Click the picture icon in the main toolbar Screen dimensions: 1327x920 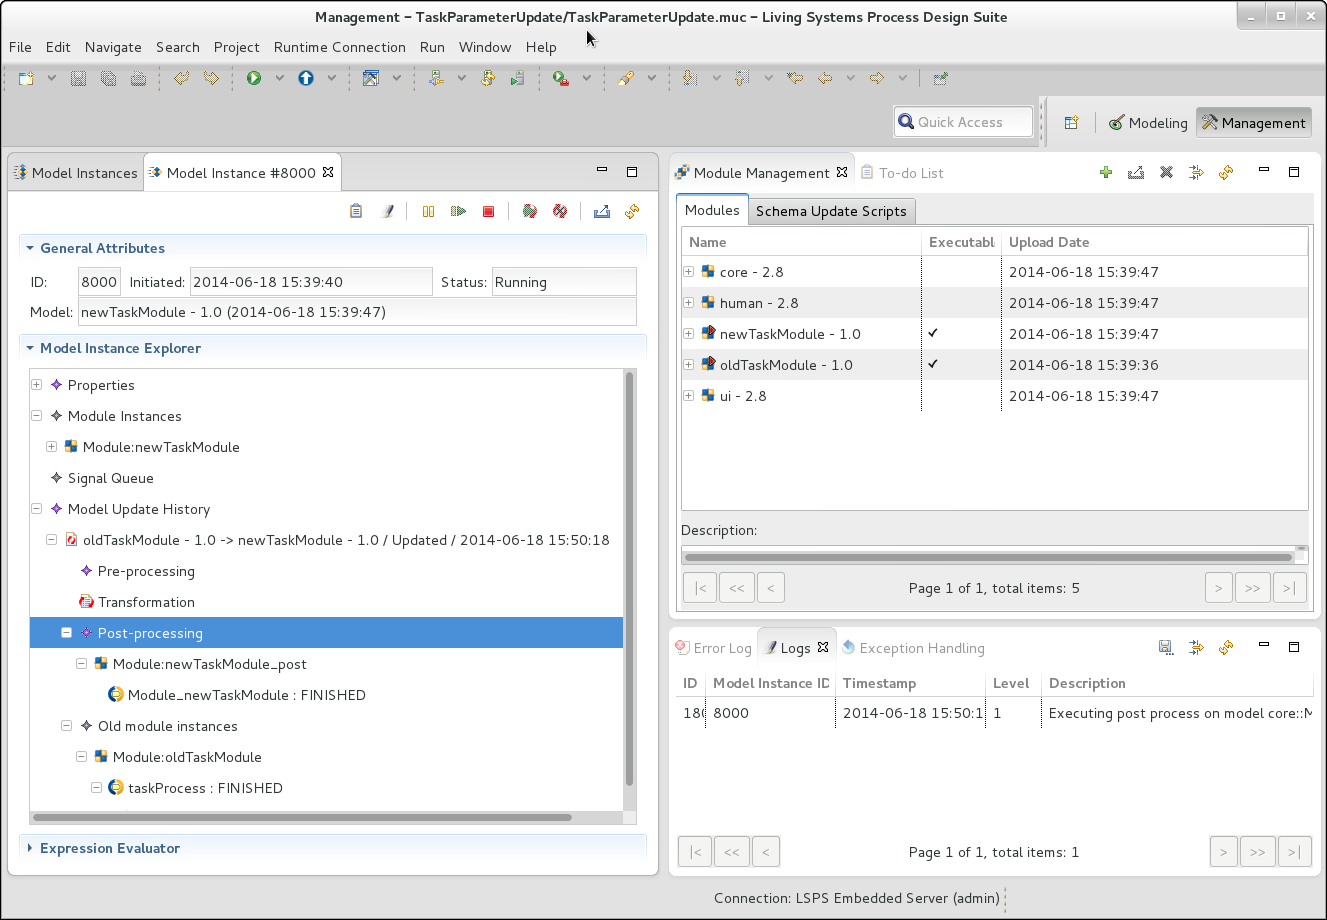[x=371, y=78]
